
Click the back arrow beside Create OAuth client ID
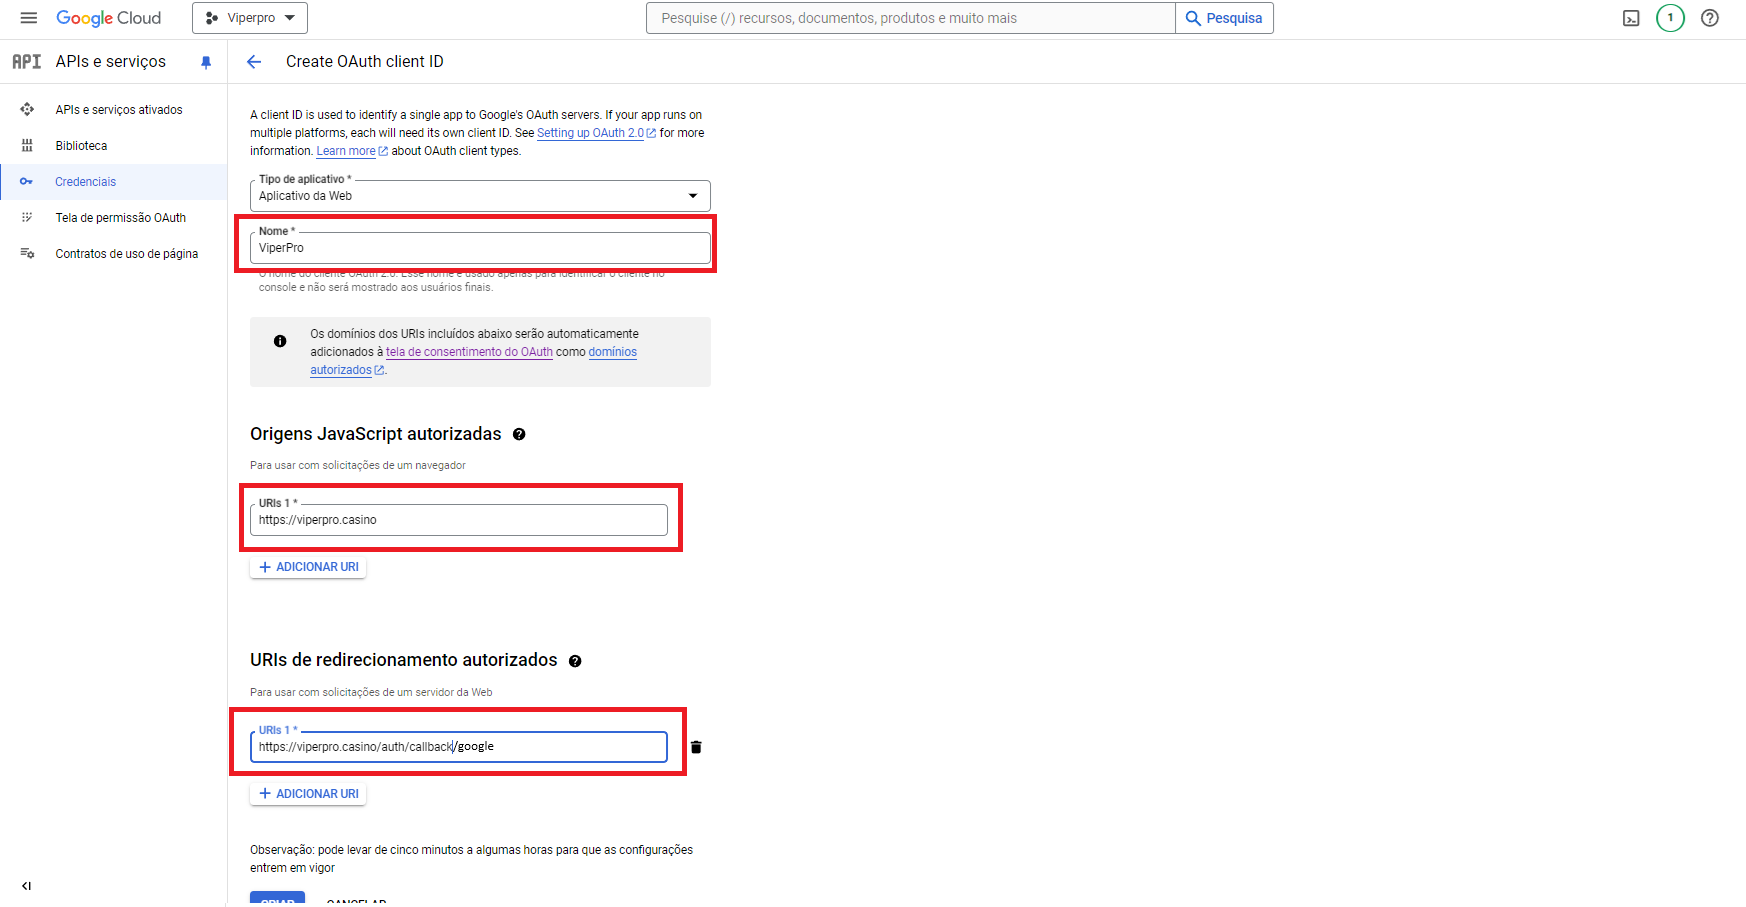[254, 62]
